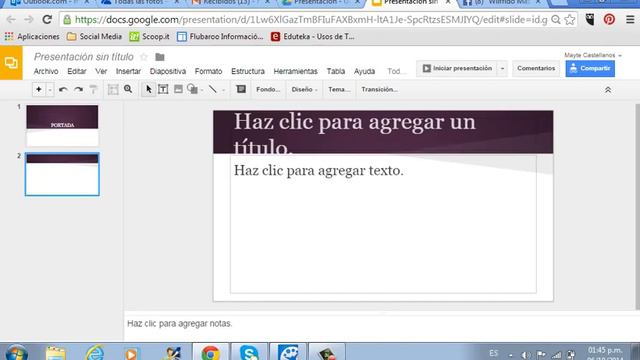The image size is (640, 360).
Task: Click the shape tool icon
Action: tap(192, 89)
